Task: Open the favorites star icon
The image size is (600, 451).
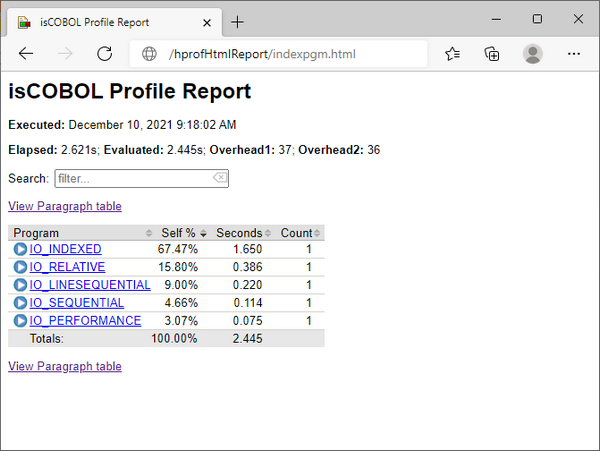Action: point(453,54)
